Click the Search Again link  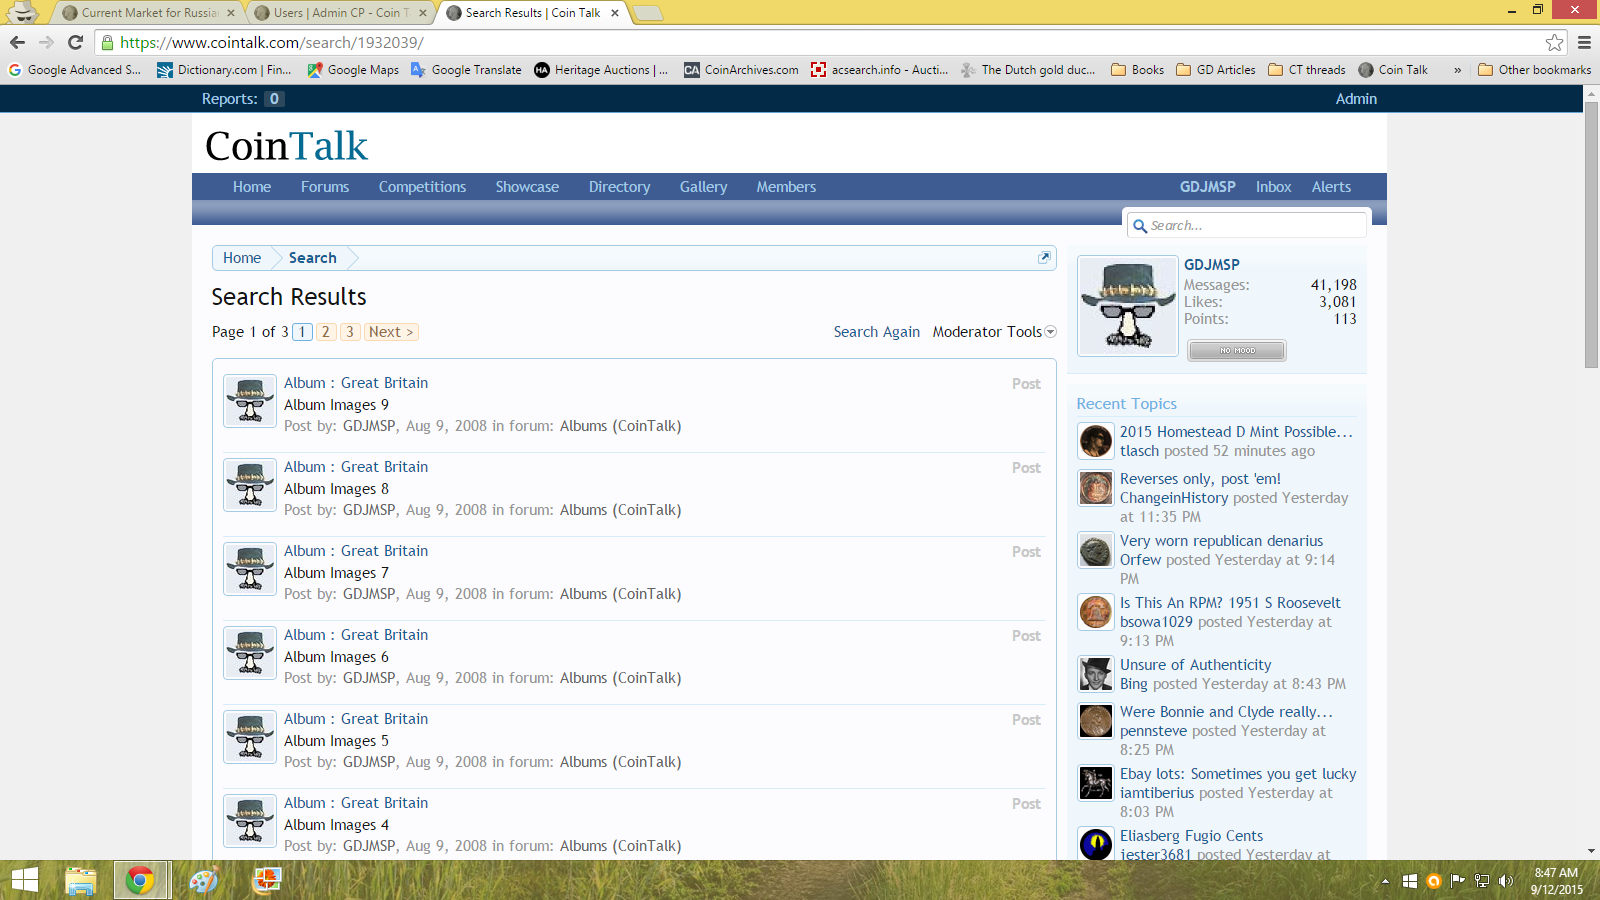tap(876, 332)
